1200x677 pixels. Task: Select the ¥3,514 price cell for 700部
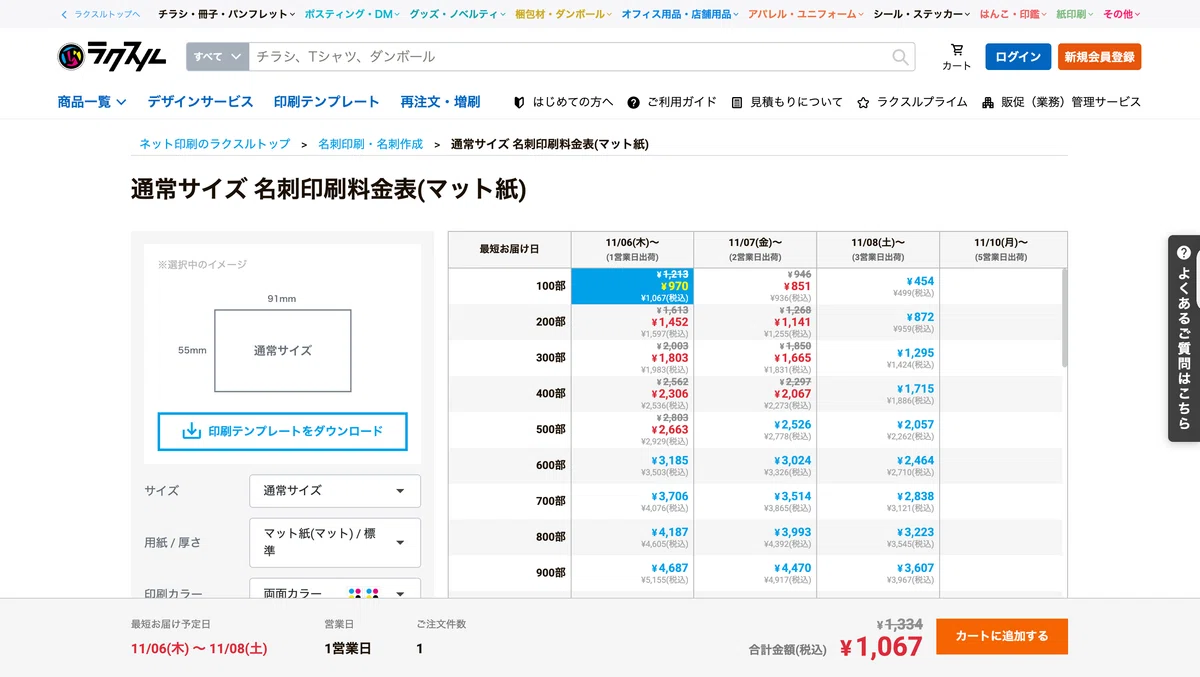(755, 502)
